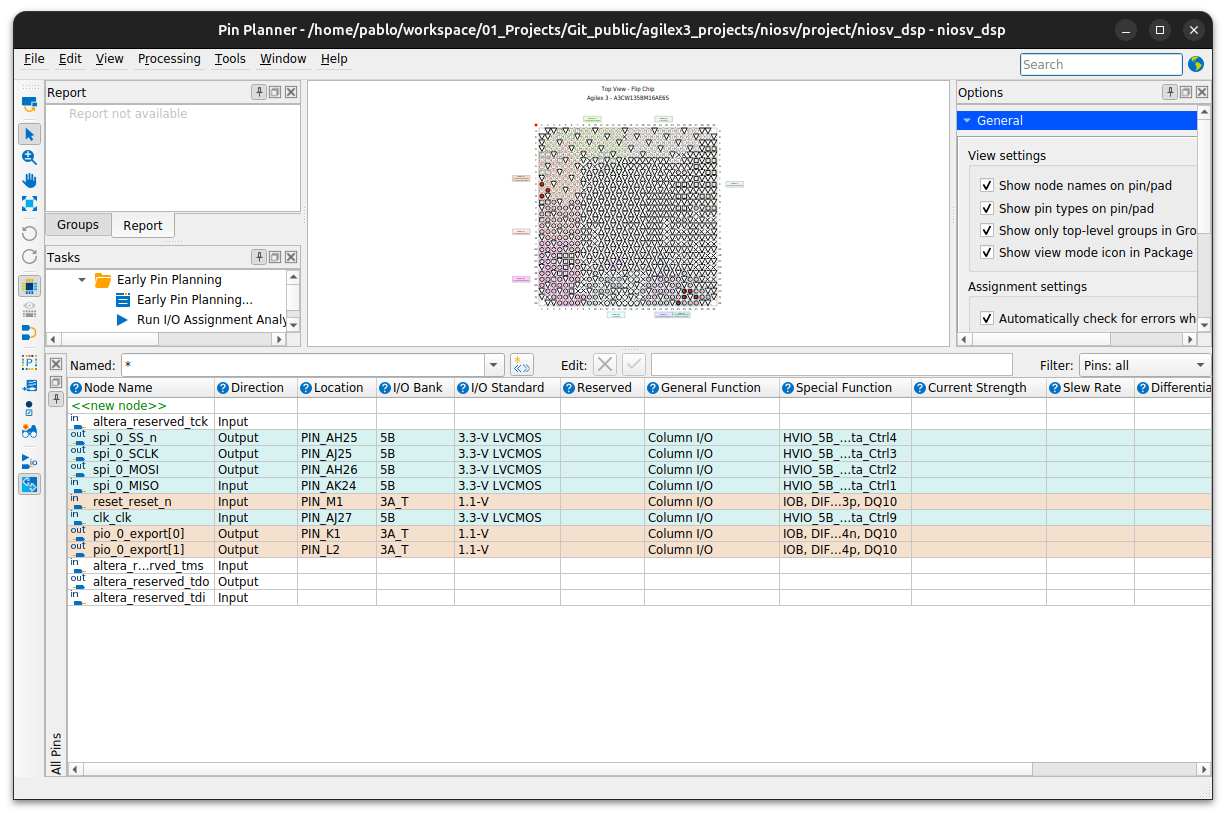Select the arrow pointer tool
This screenshot has height=816, width=1226.
click(29, 134)
